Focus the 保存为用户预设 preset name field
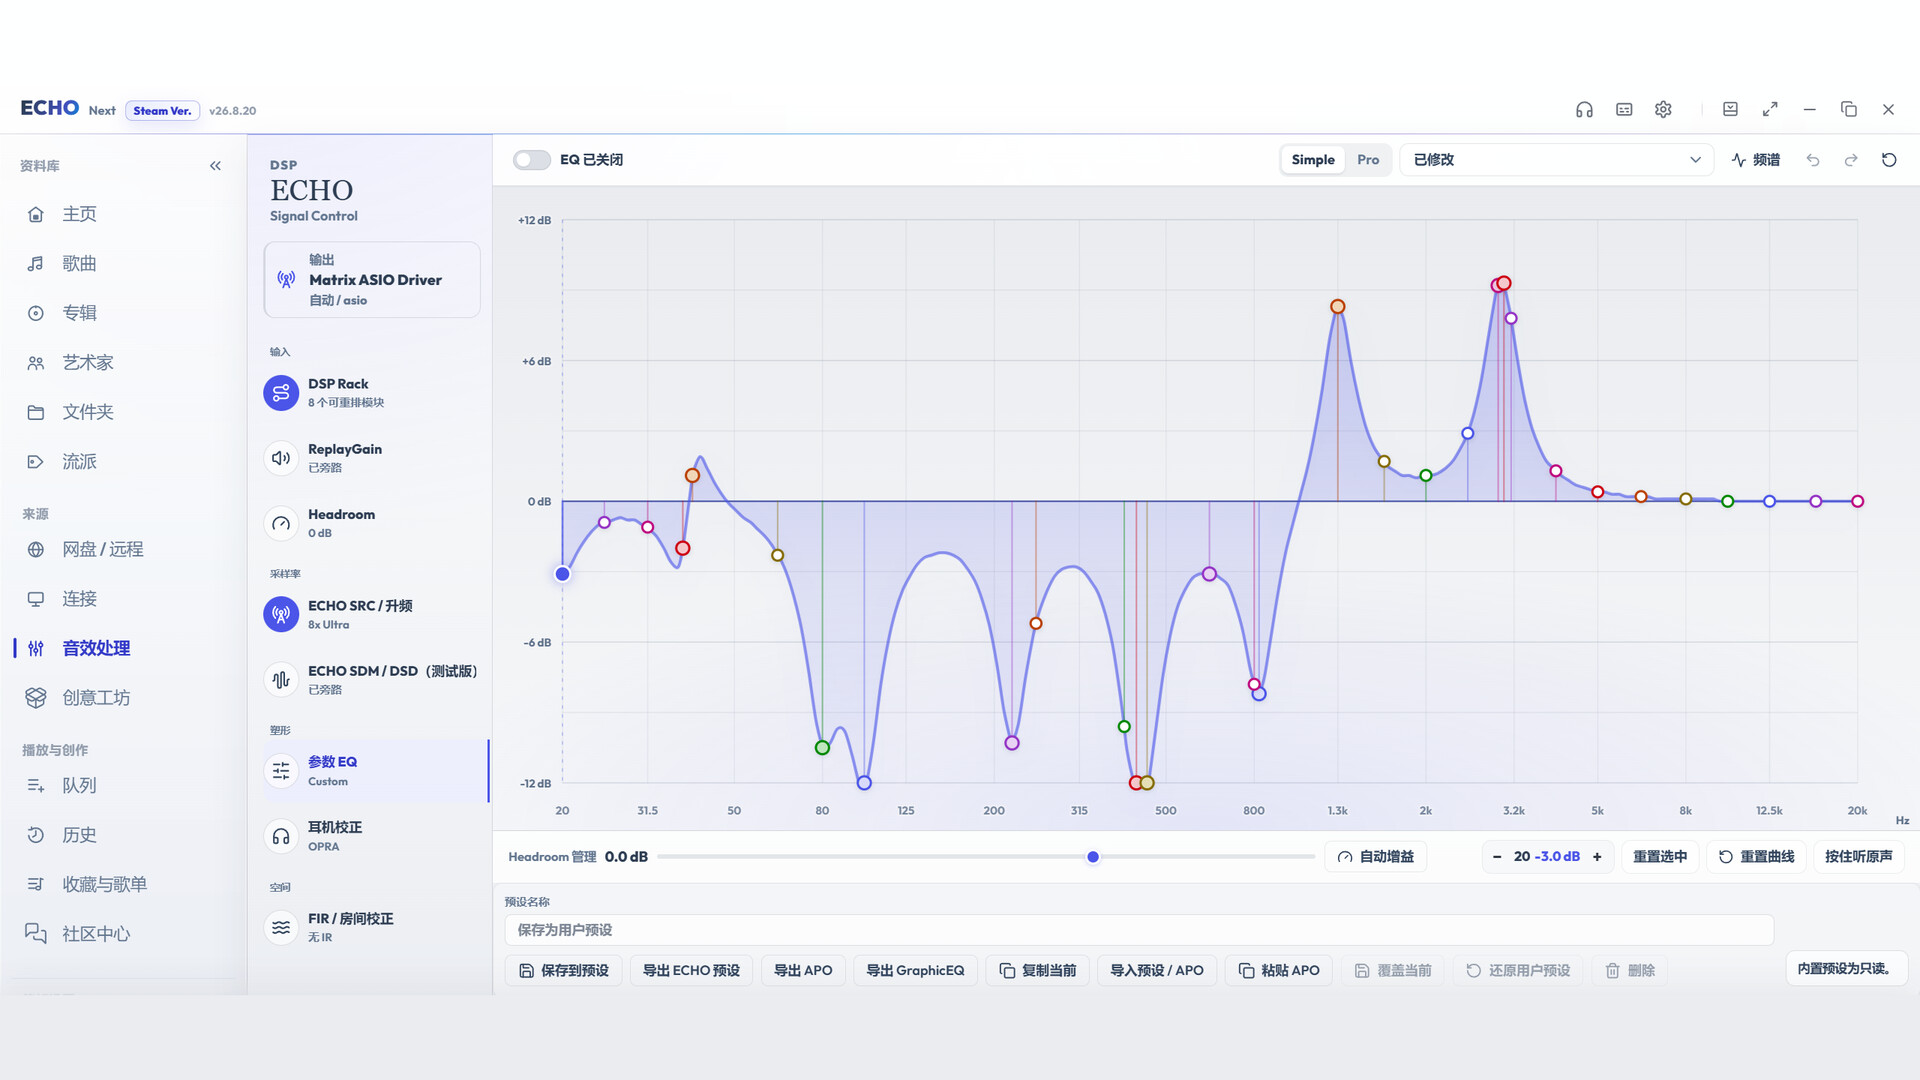Viewport: 1920px width, 1080px height. click(x=1139, y=930)
